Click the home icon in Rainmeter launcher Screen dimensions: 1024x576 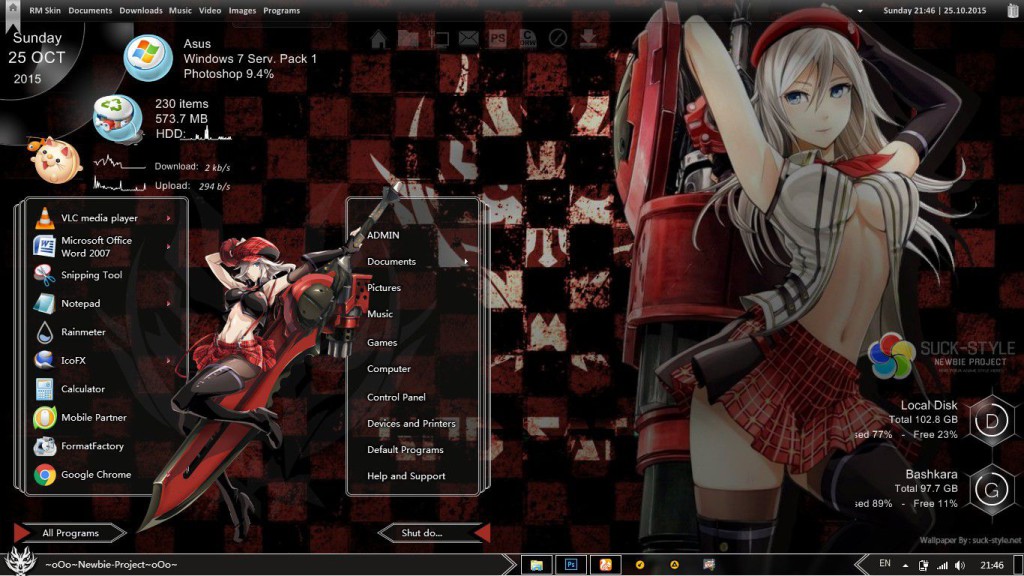(x=379, y=39)
